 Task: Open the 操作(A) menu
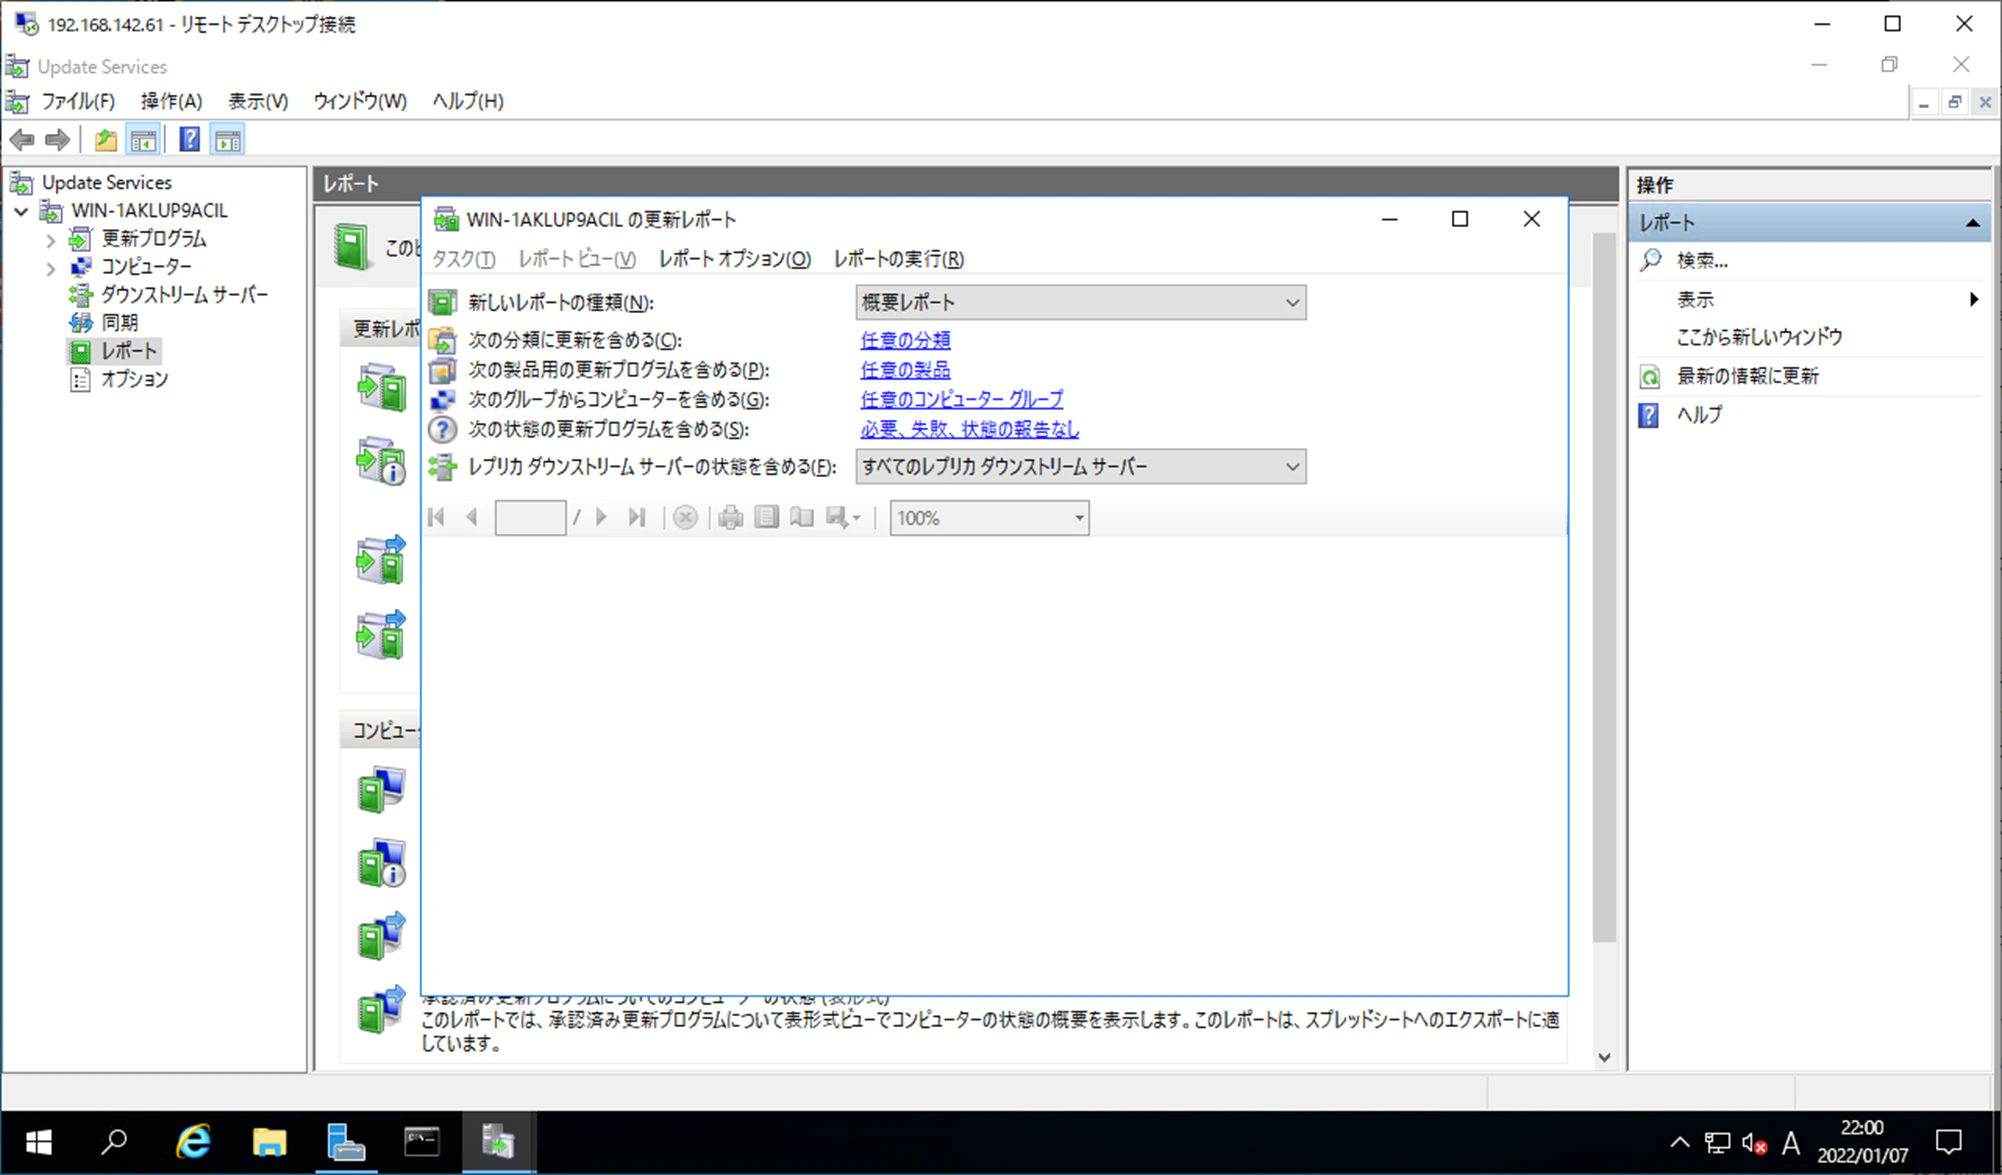pos(171,101)
